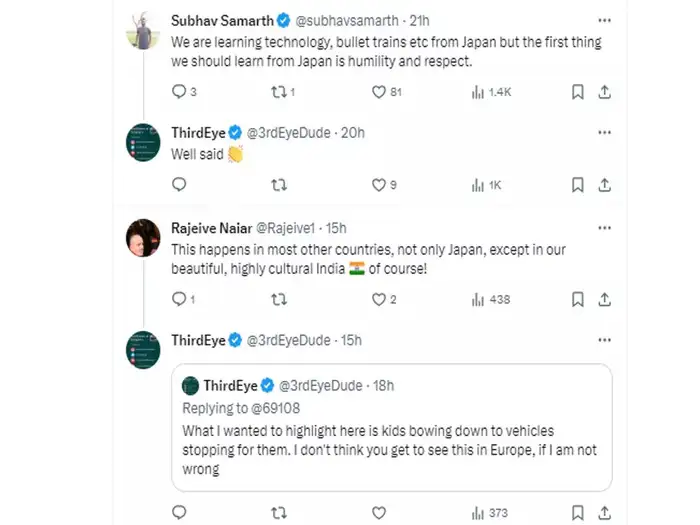Share Rajeive Naiar's tweet
The width and height of the screenshot is (700, 525).
pyautogui.click(x=604, y=298)
